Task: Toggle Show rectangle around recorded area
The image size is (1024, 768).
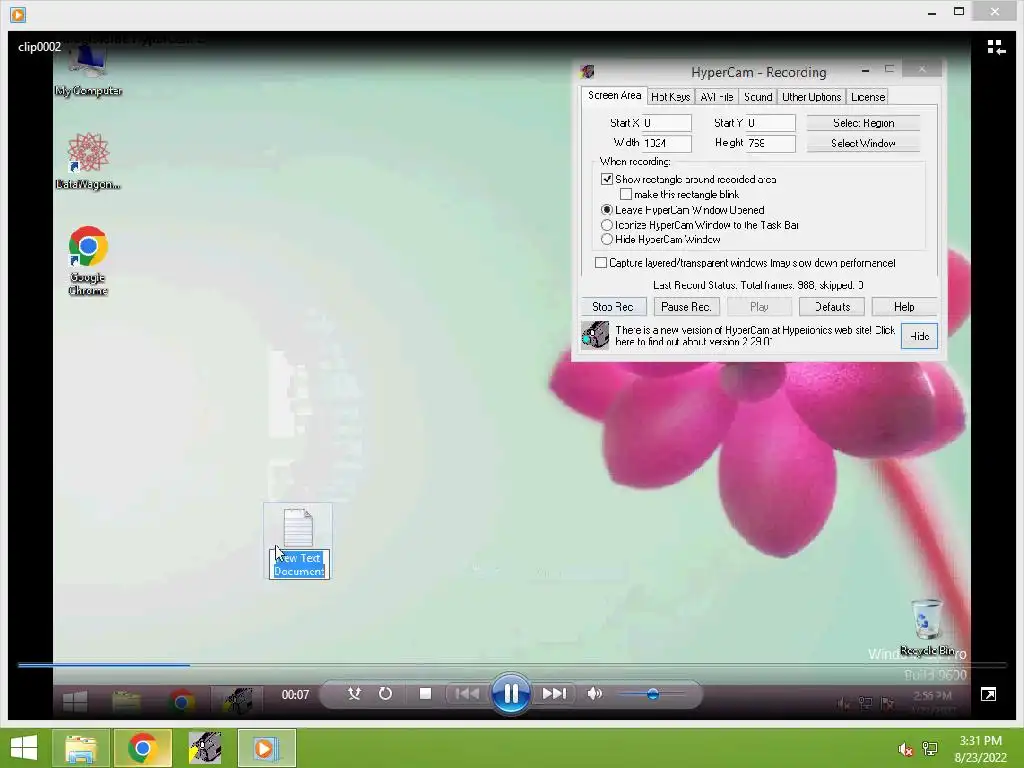Action: pos(607,179)
